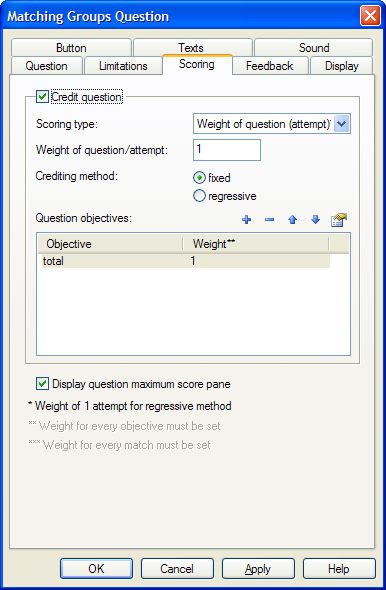Viewport: 386px width, 590px height.
Task: Open the objective properties icon
Action: pyautogui.click(x=339, y=220)
